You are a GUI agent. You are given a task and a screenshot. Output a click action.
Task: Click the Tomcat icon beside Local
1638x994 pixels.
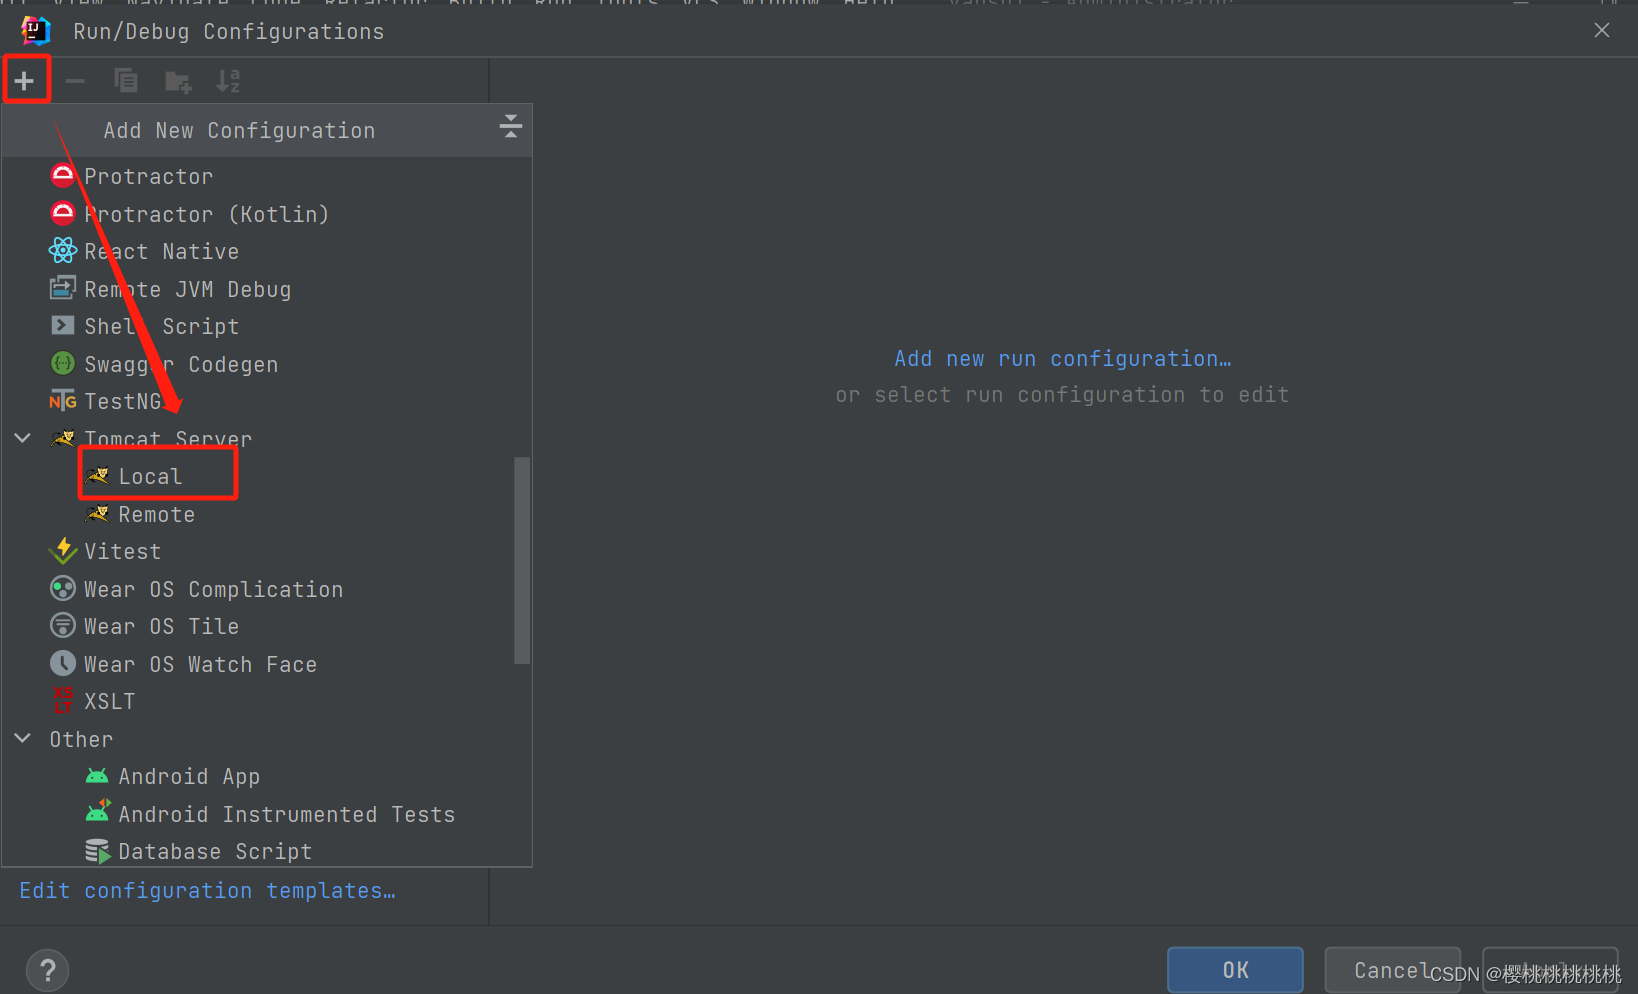pyautogui.click(x=97, y=476)
